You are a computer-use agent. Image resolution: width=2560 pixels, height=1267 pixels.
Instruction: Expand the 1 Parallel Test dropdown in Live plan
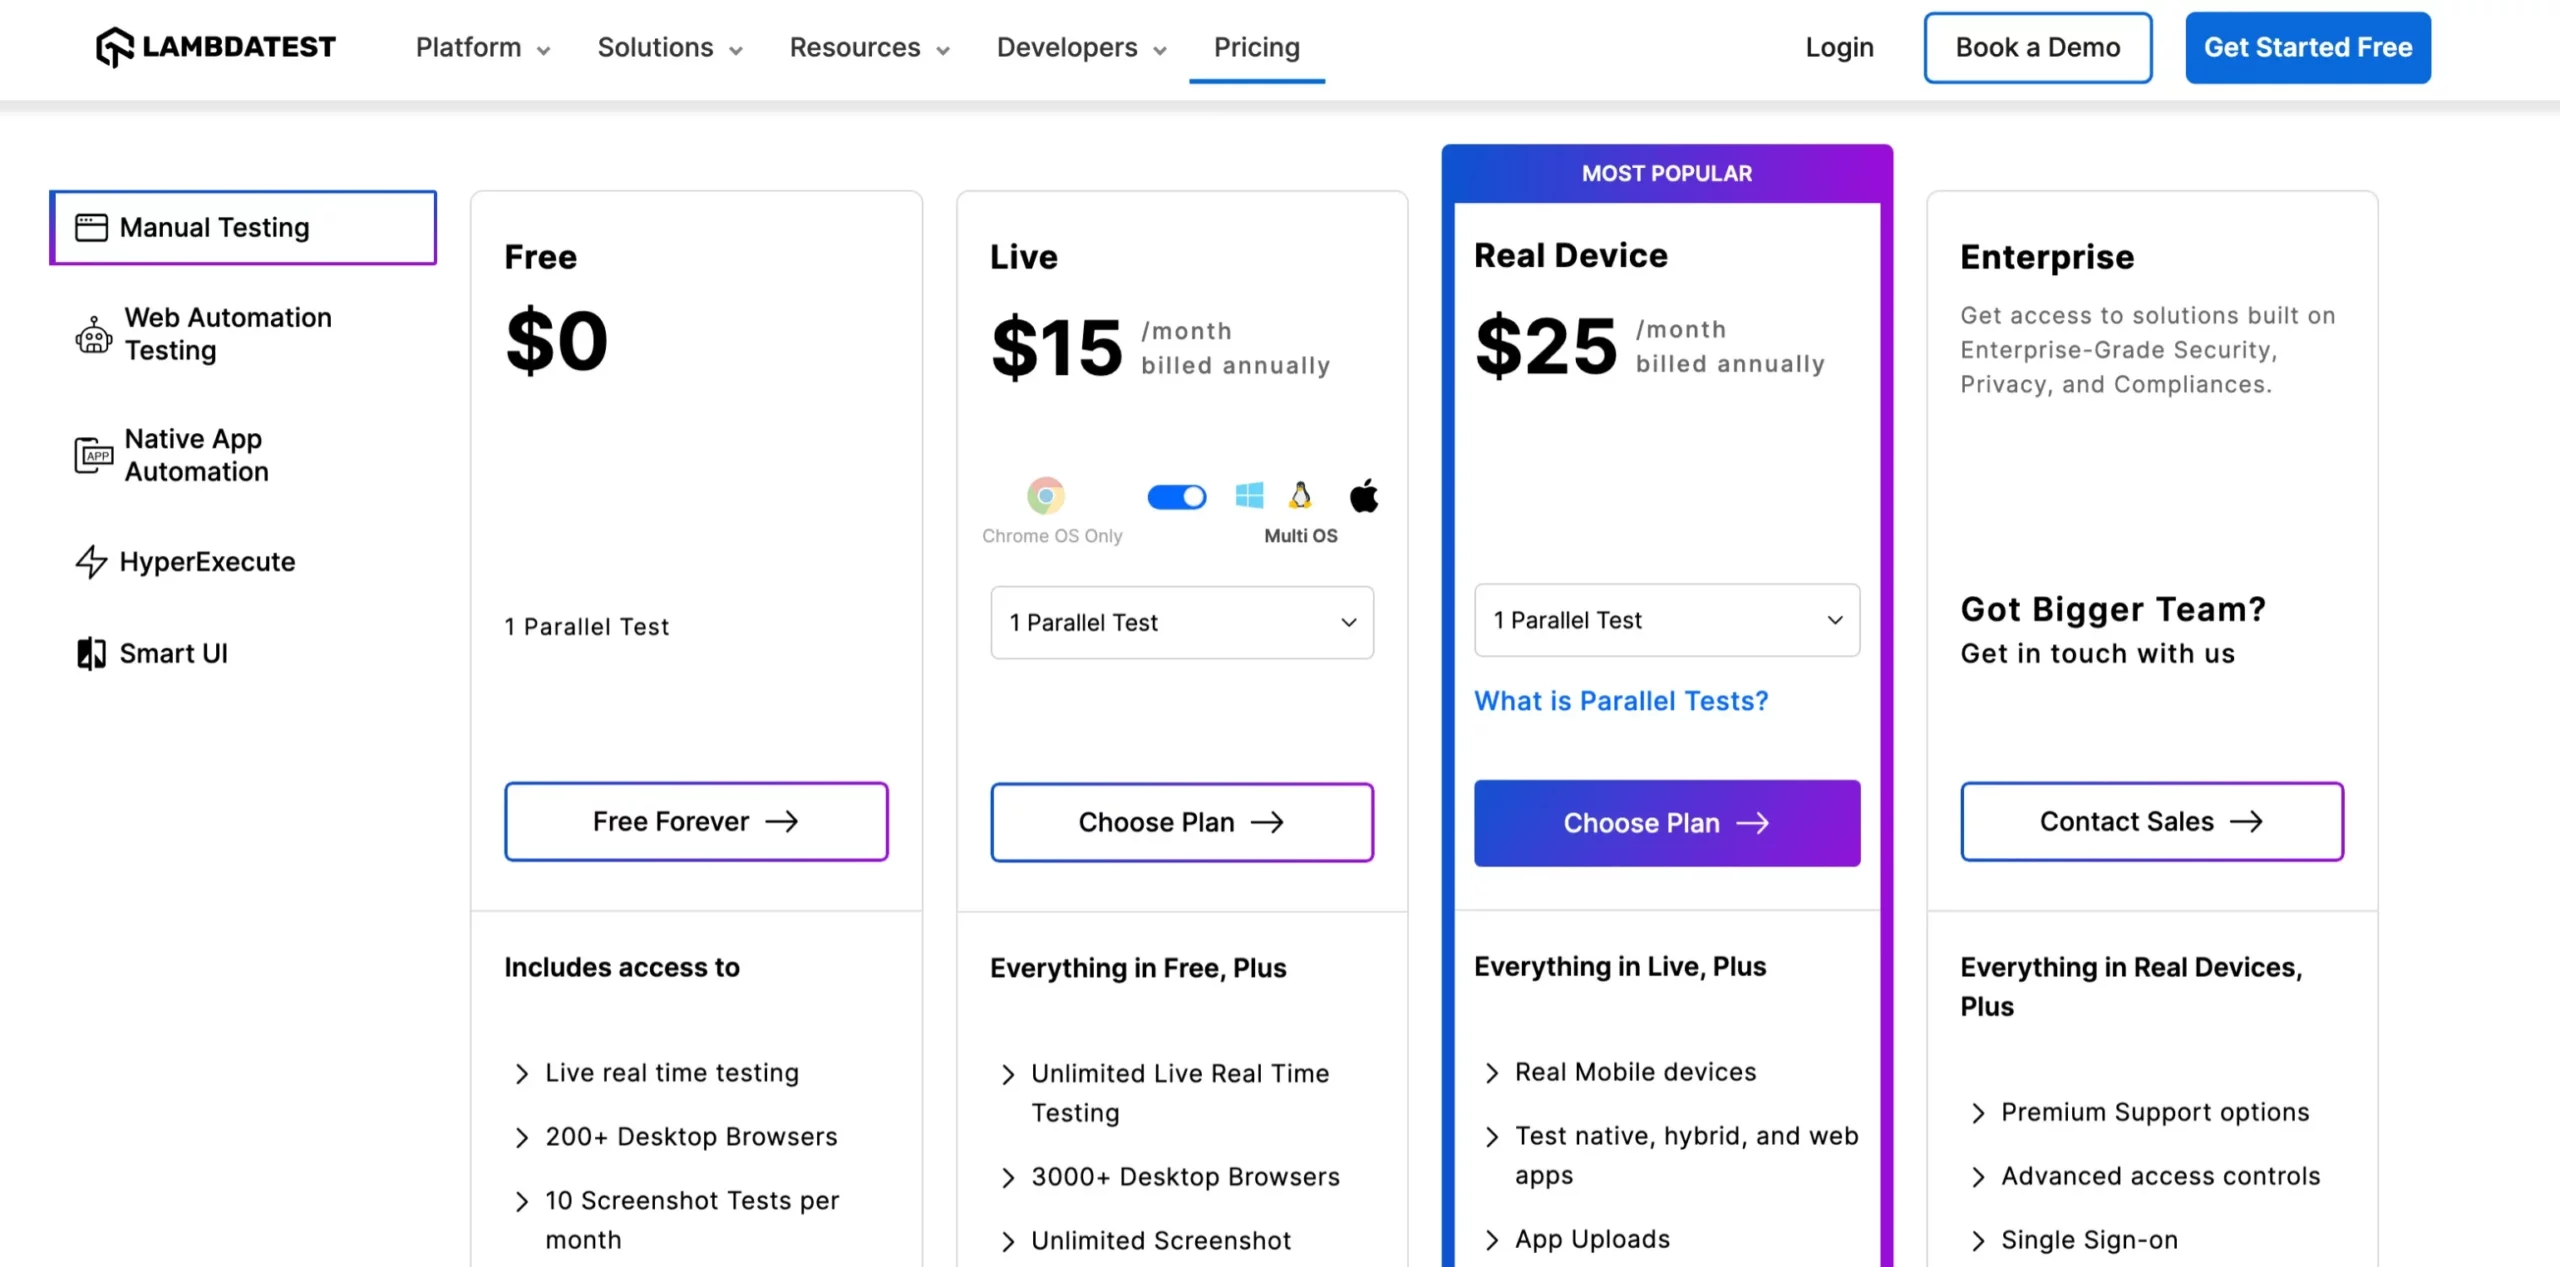[1181, 622]
